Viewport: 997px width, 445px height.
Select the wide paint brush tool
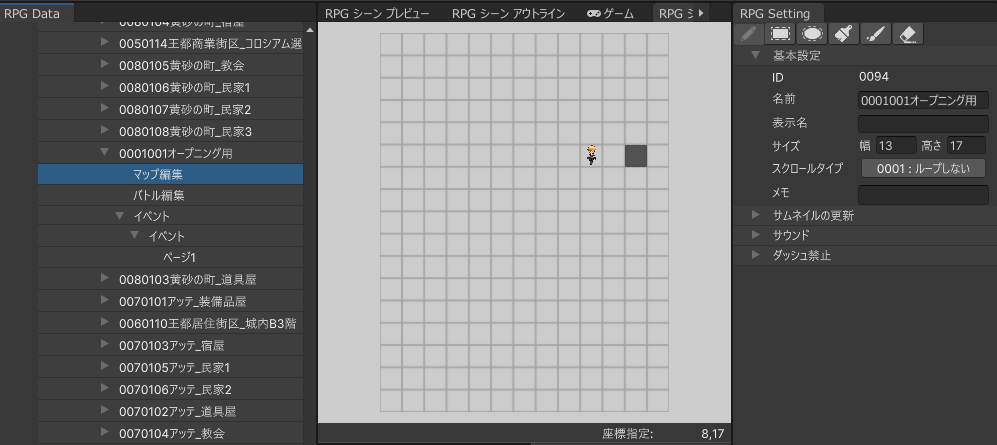[843, 34]
